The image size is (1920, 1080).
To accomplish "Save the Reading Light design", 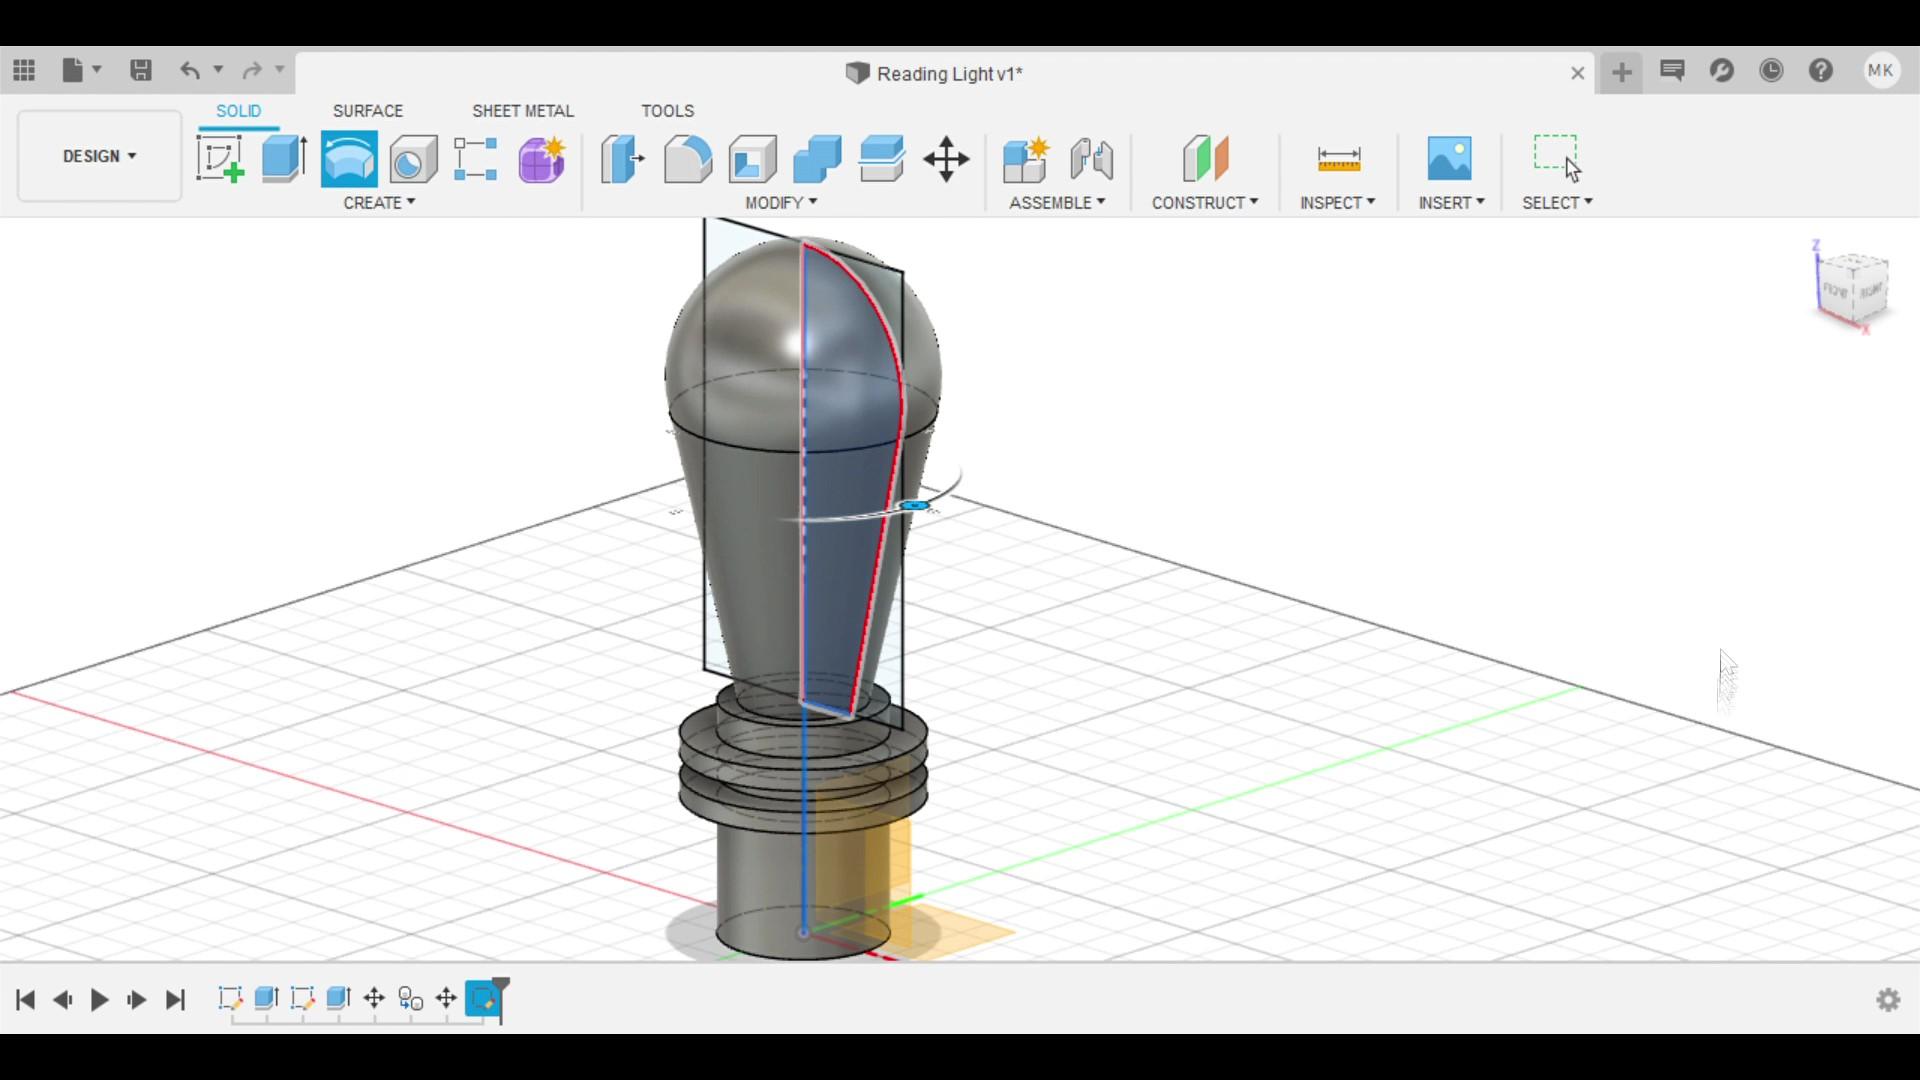I will click(x=140, y=70).
